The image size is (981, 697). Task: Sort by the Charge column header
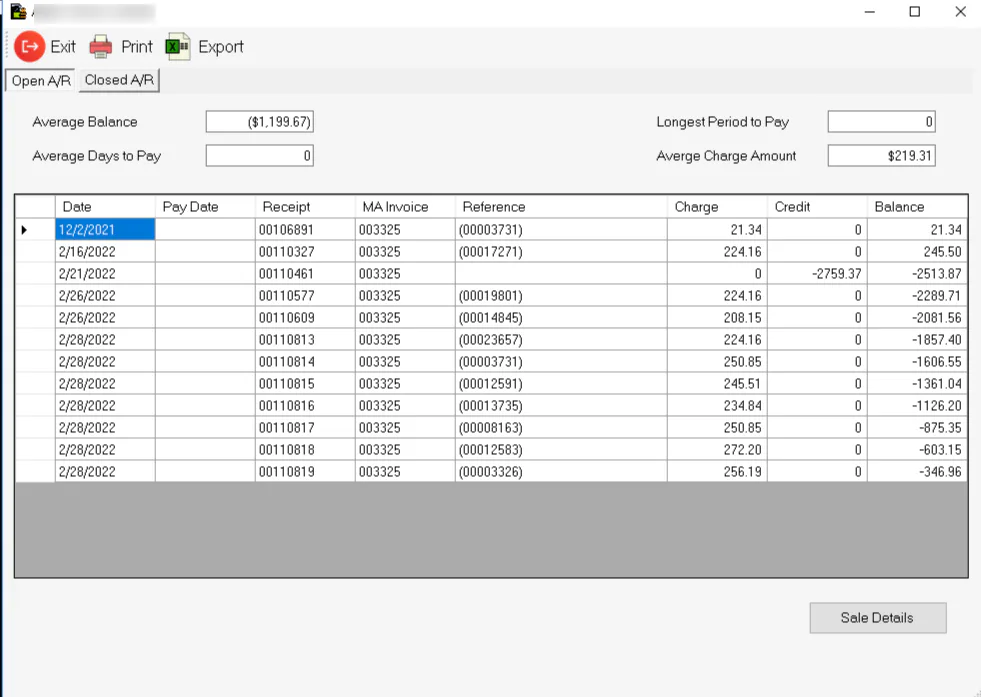[718, 206]
